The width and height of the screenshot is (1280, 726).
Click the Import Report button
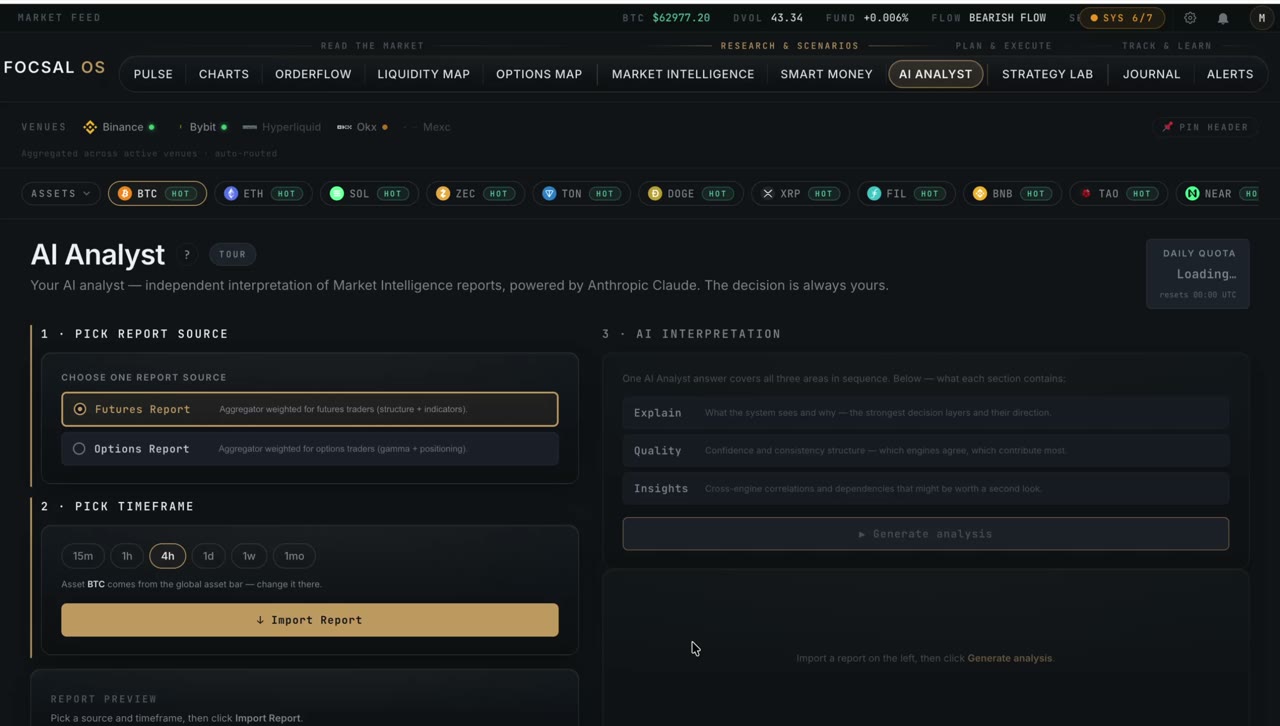coord(310,620)
